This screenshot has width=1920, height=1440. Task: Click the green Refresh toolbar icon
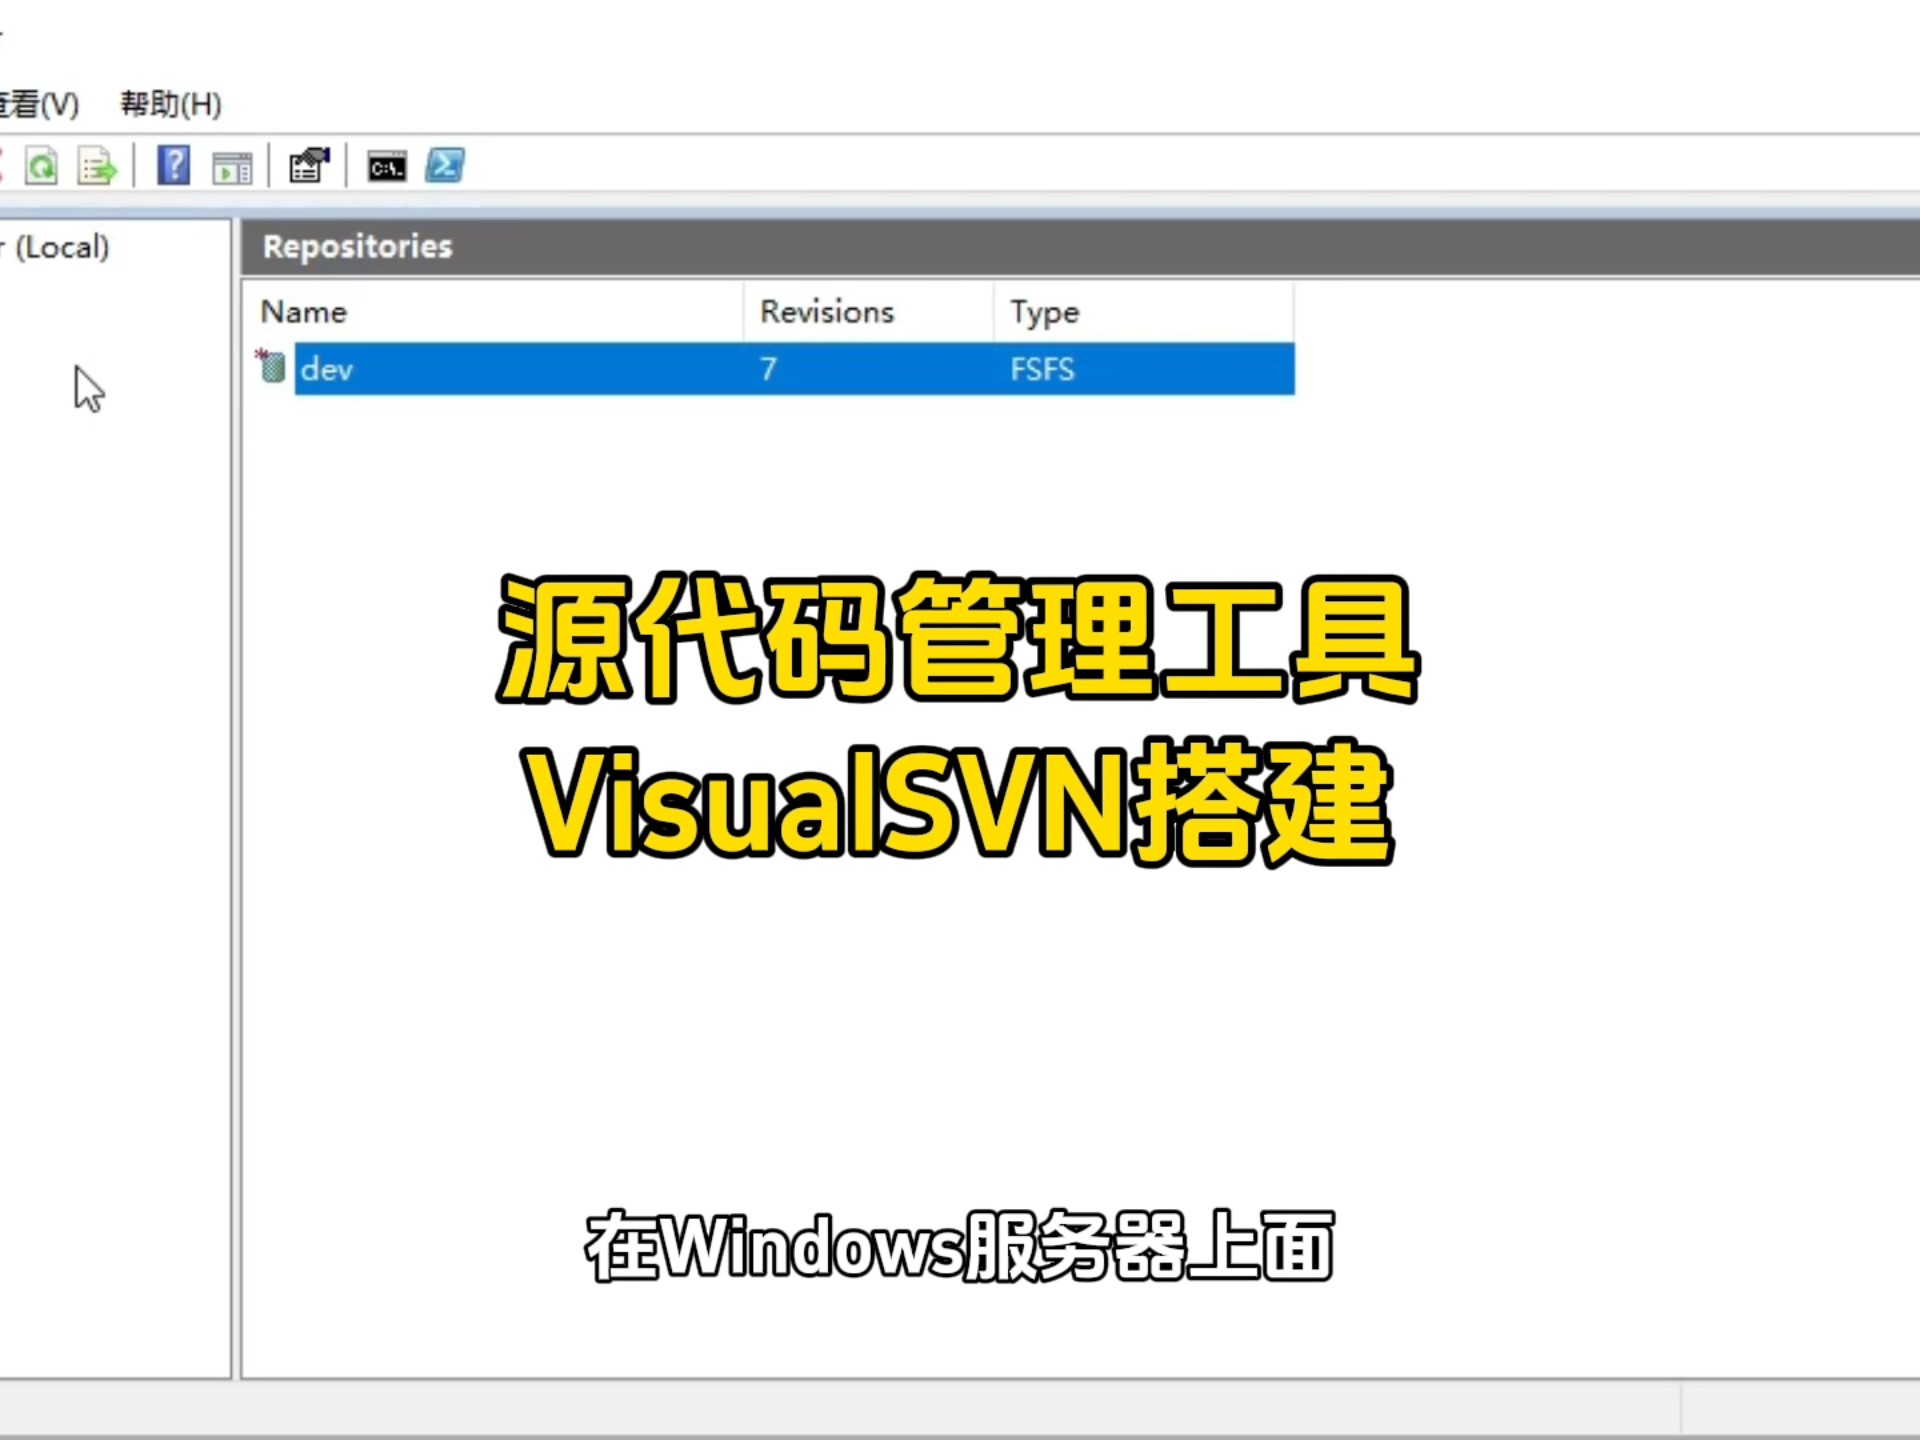tap(41, 166)
